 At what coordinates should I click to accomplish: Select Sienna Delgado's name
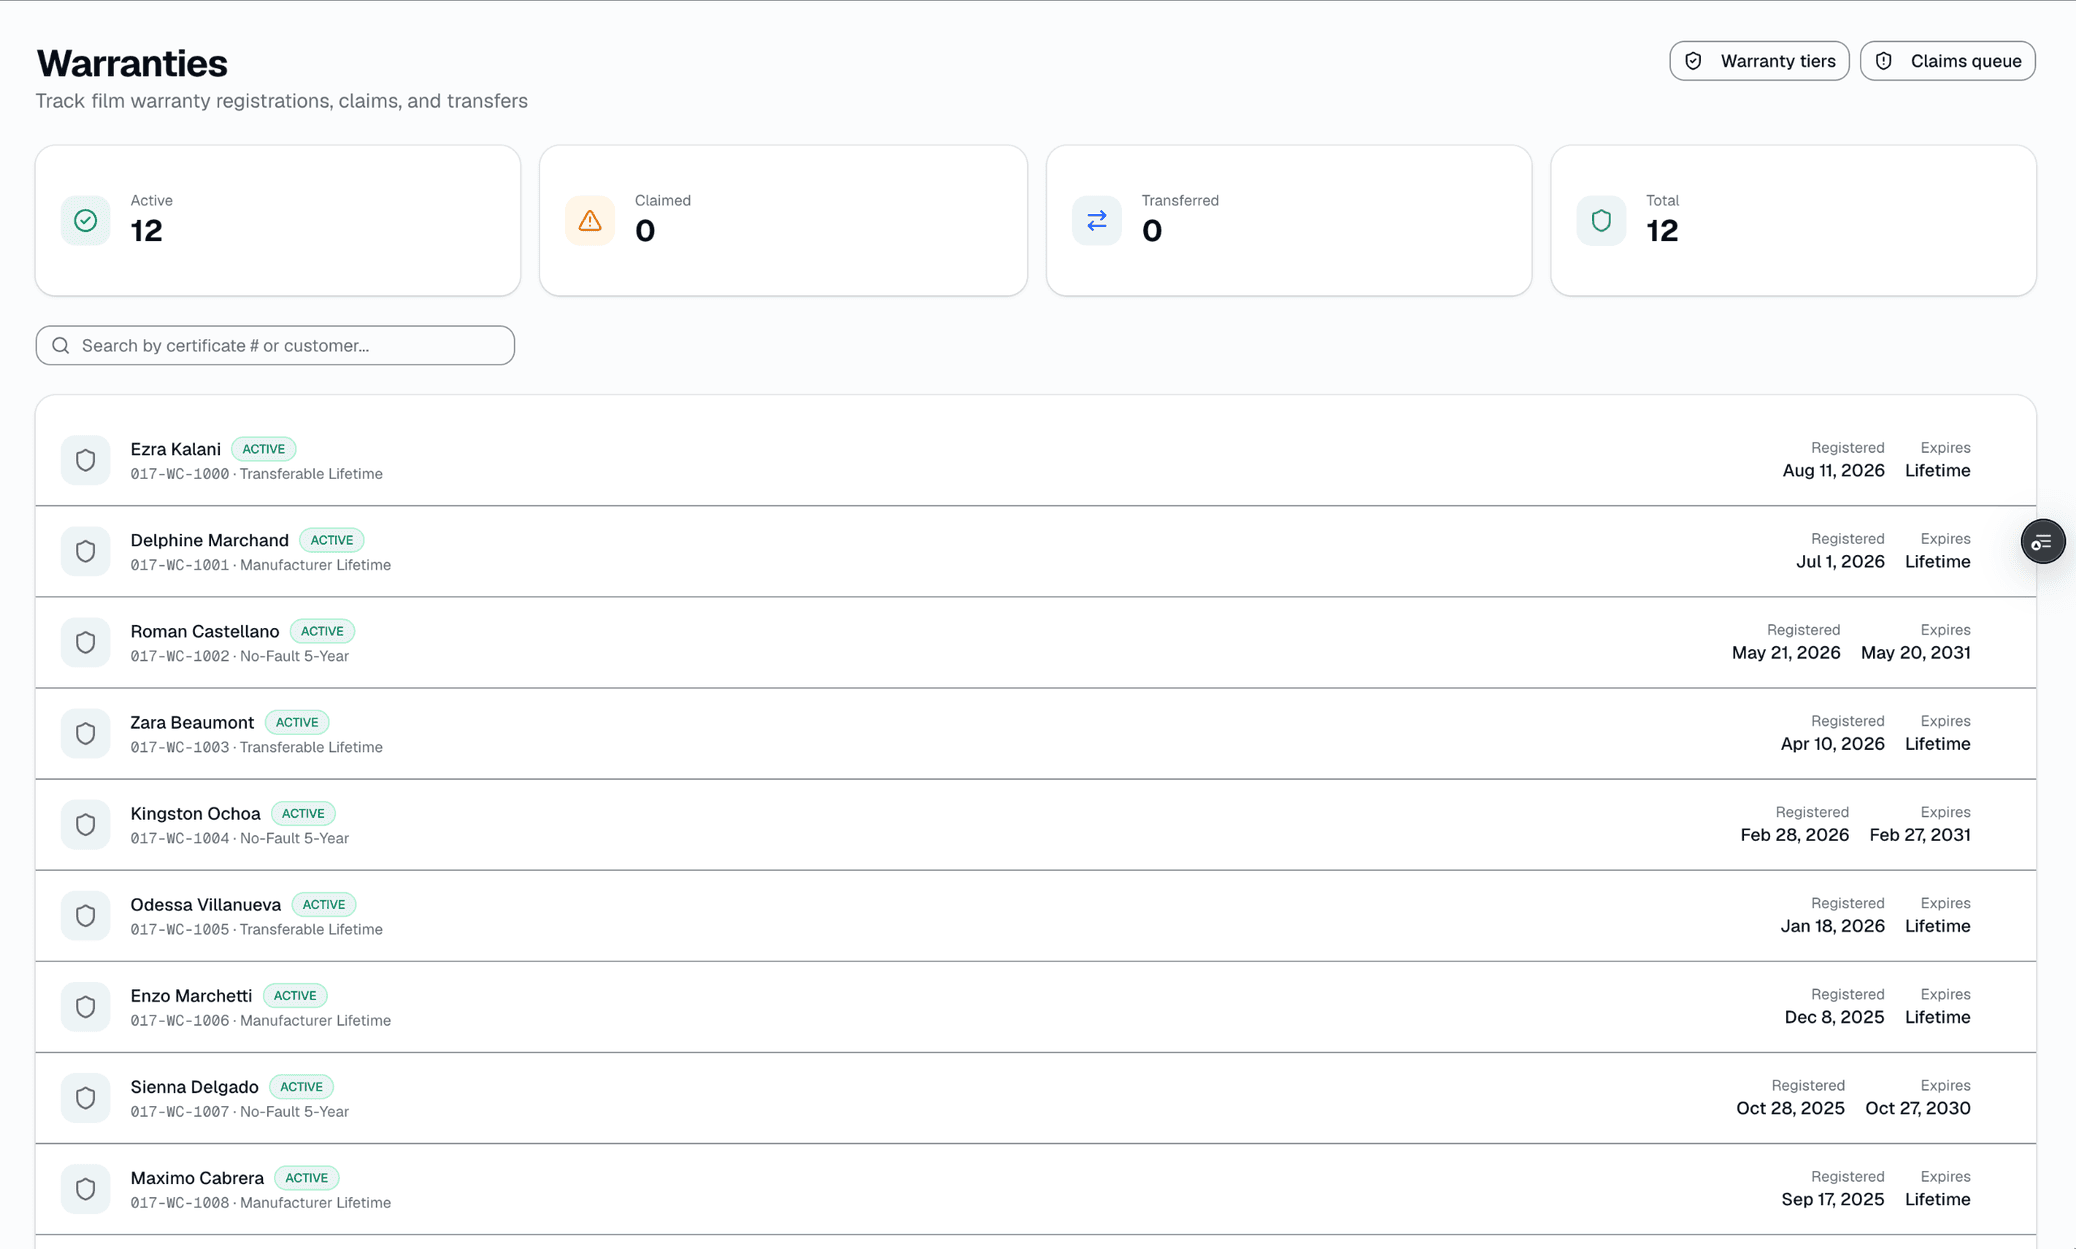pyautogui.click(x=194, y=1086)
